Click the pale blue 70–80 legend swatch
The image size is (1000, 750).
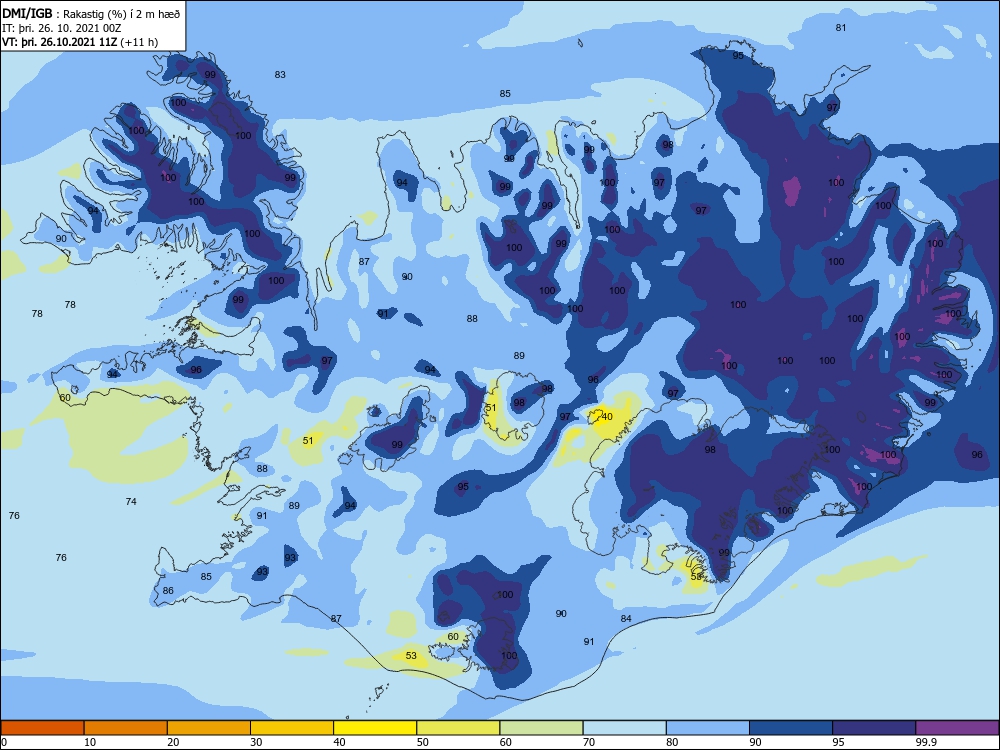624,728
